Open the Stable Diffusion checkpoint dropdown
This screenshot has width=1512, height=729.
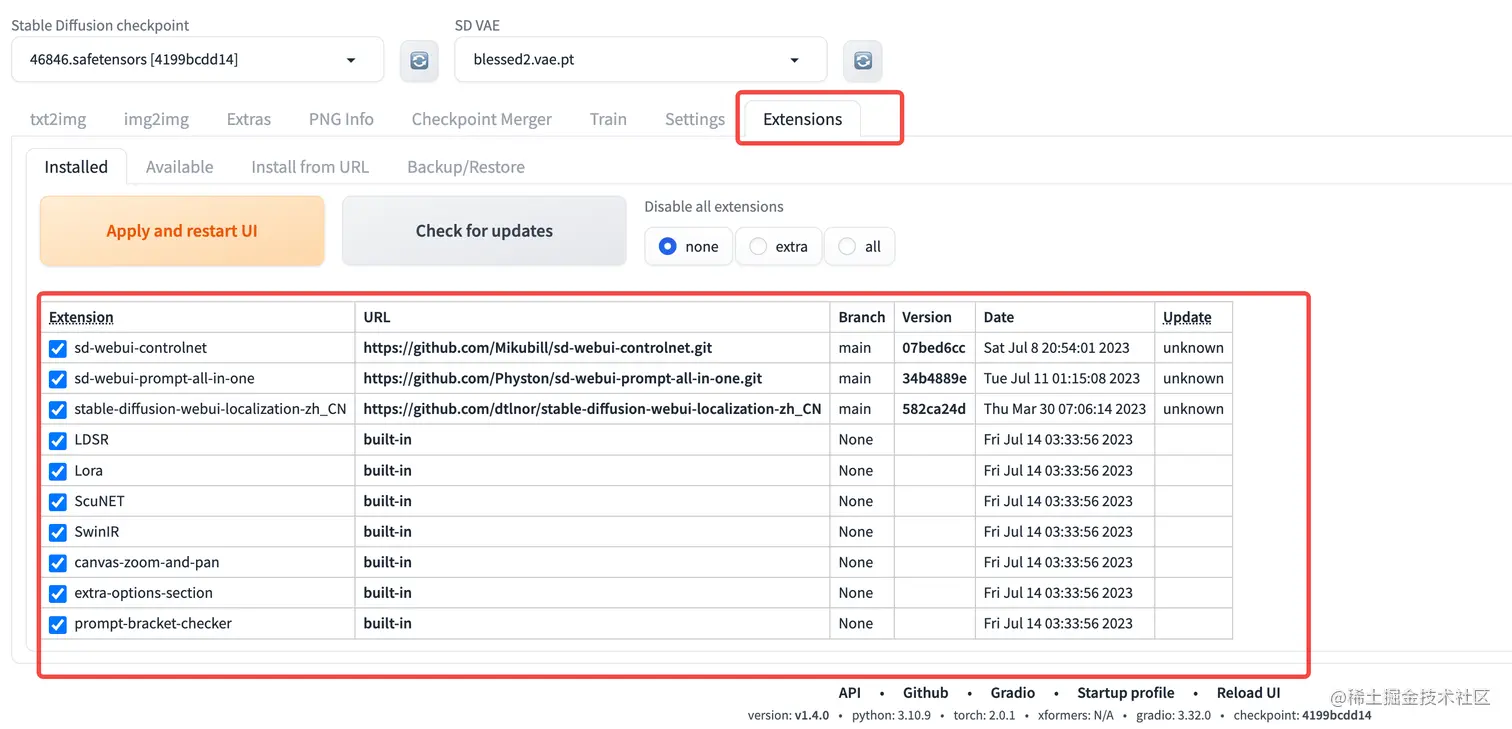click(x=197, y=60)
